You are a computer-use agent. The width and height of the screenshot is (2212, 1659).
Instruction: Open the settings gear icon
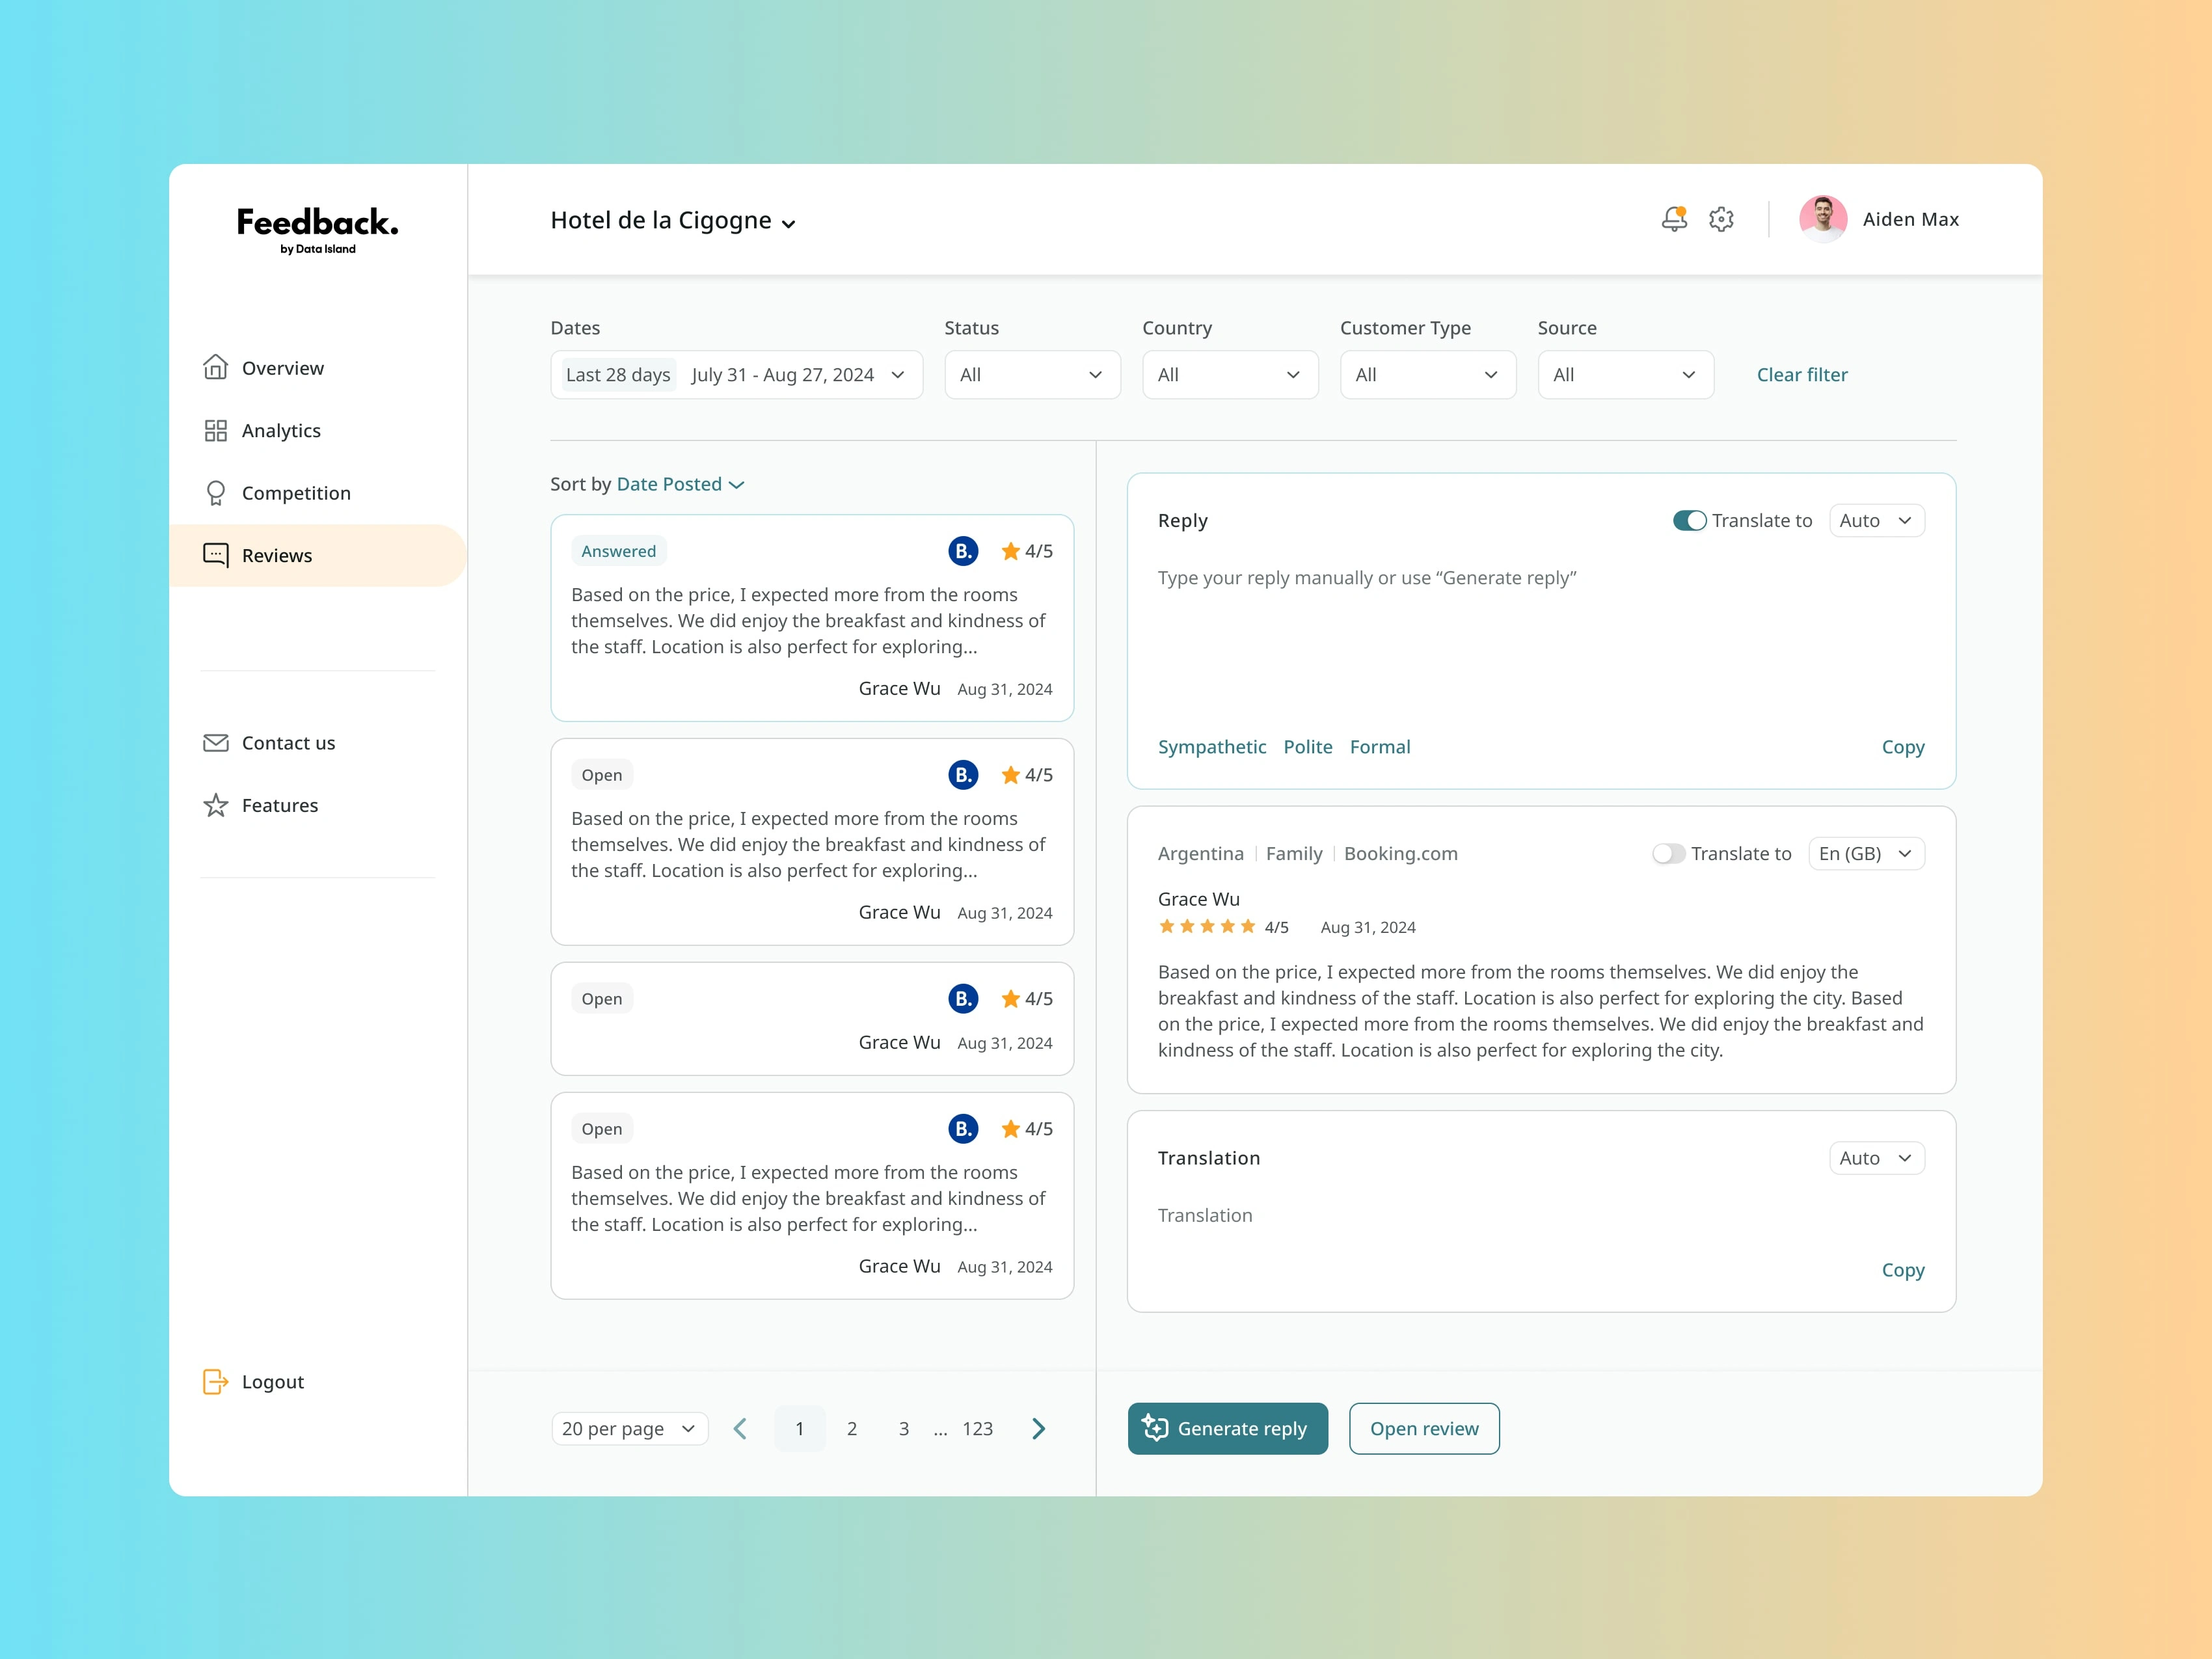1721,219
